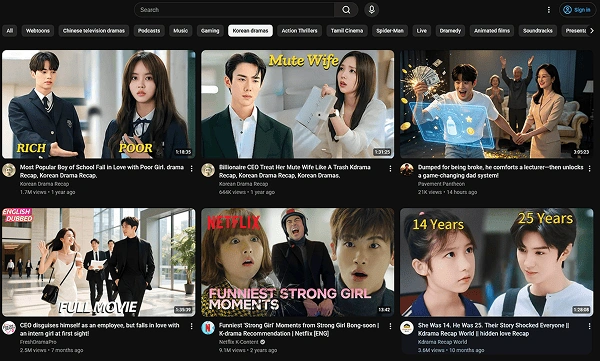The width and height of the screenshot is (600, 361).
Task: Open the RICH POOR video thumbnail
Action: click(x=99, y=104)
